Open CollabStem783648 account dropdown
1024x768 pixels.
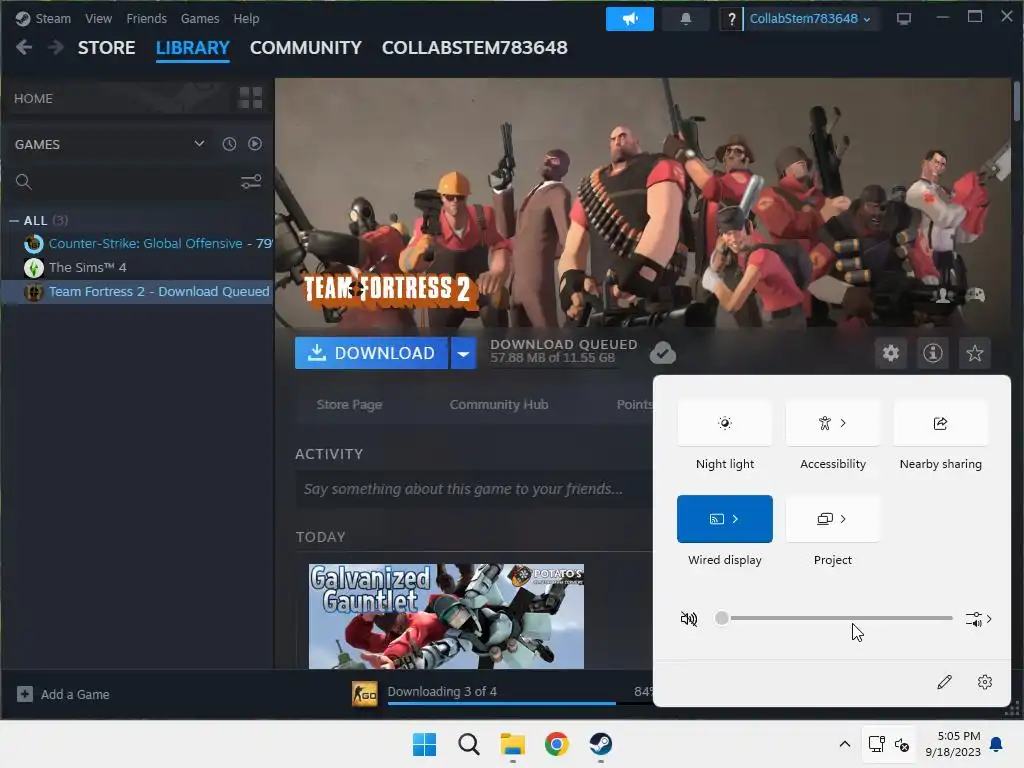(810, 19)
